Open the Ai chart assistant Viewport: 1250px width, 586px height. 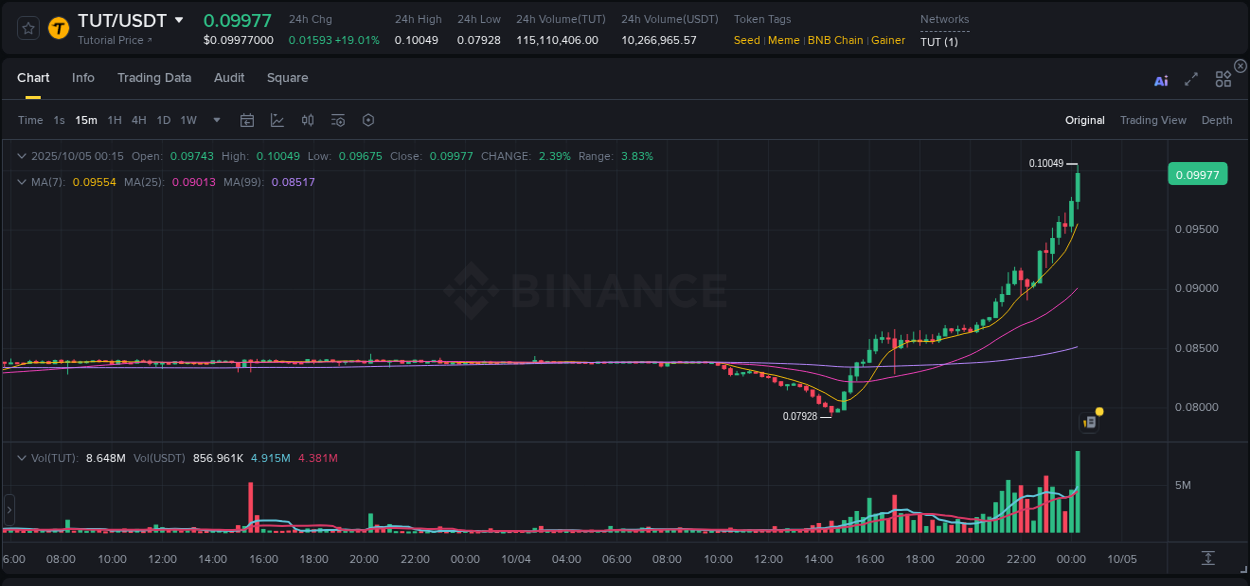point(1160,80)
